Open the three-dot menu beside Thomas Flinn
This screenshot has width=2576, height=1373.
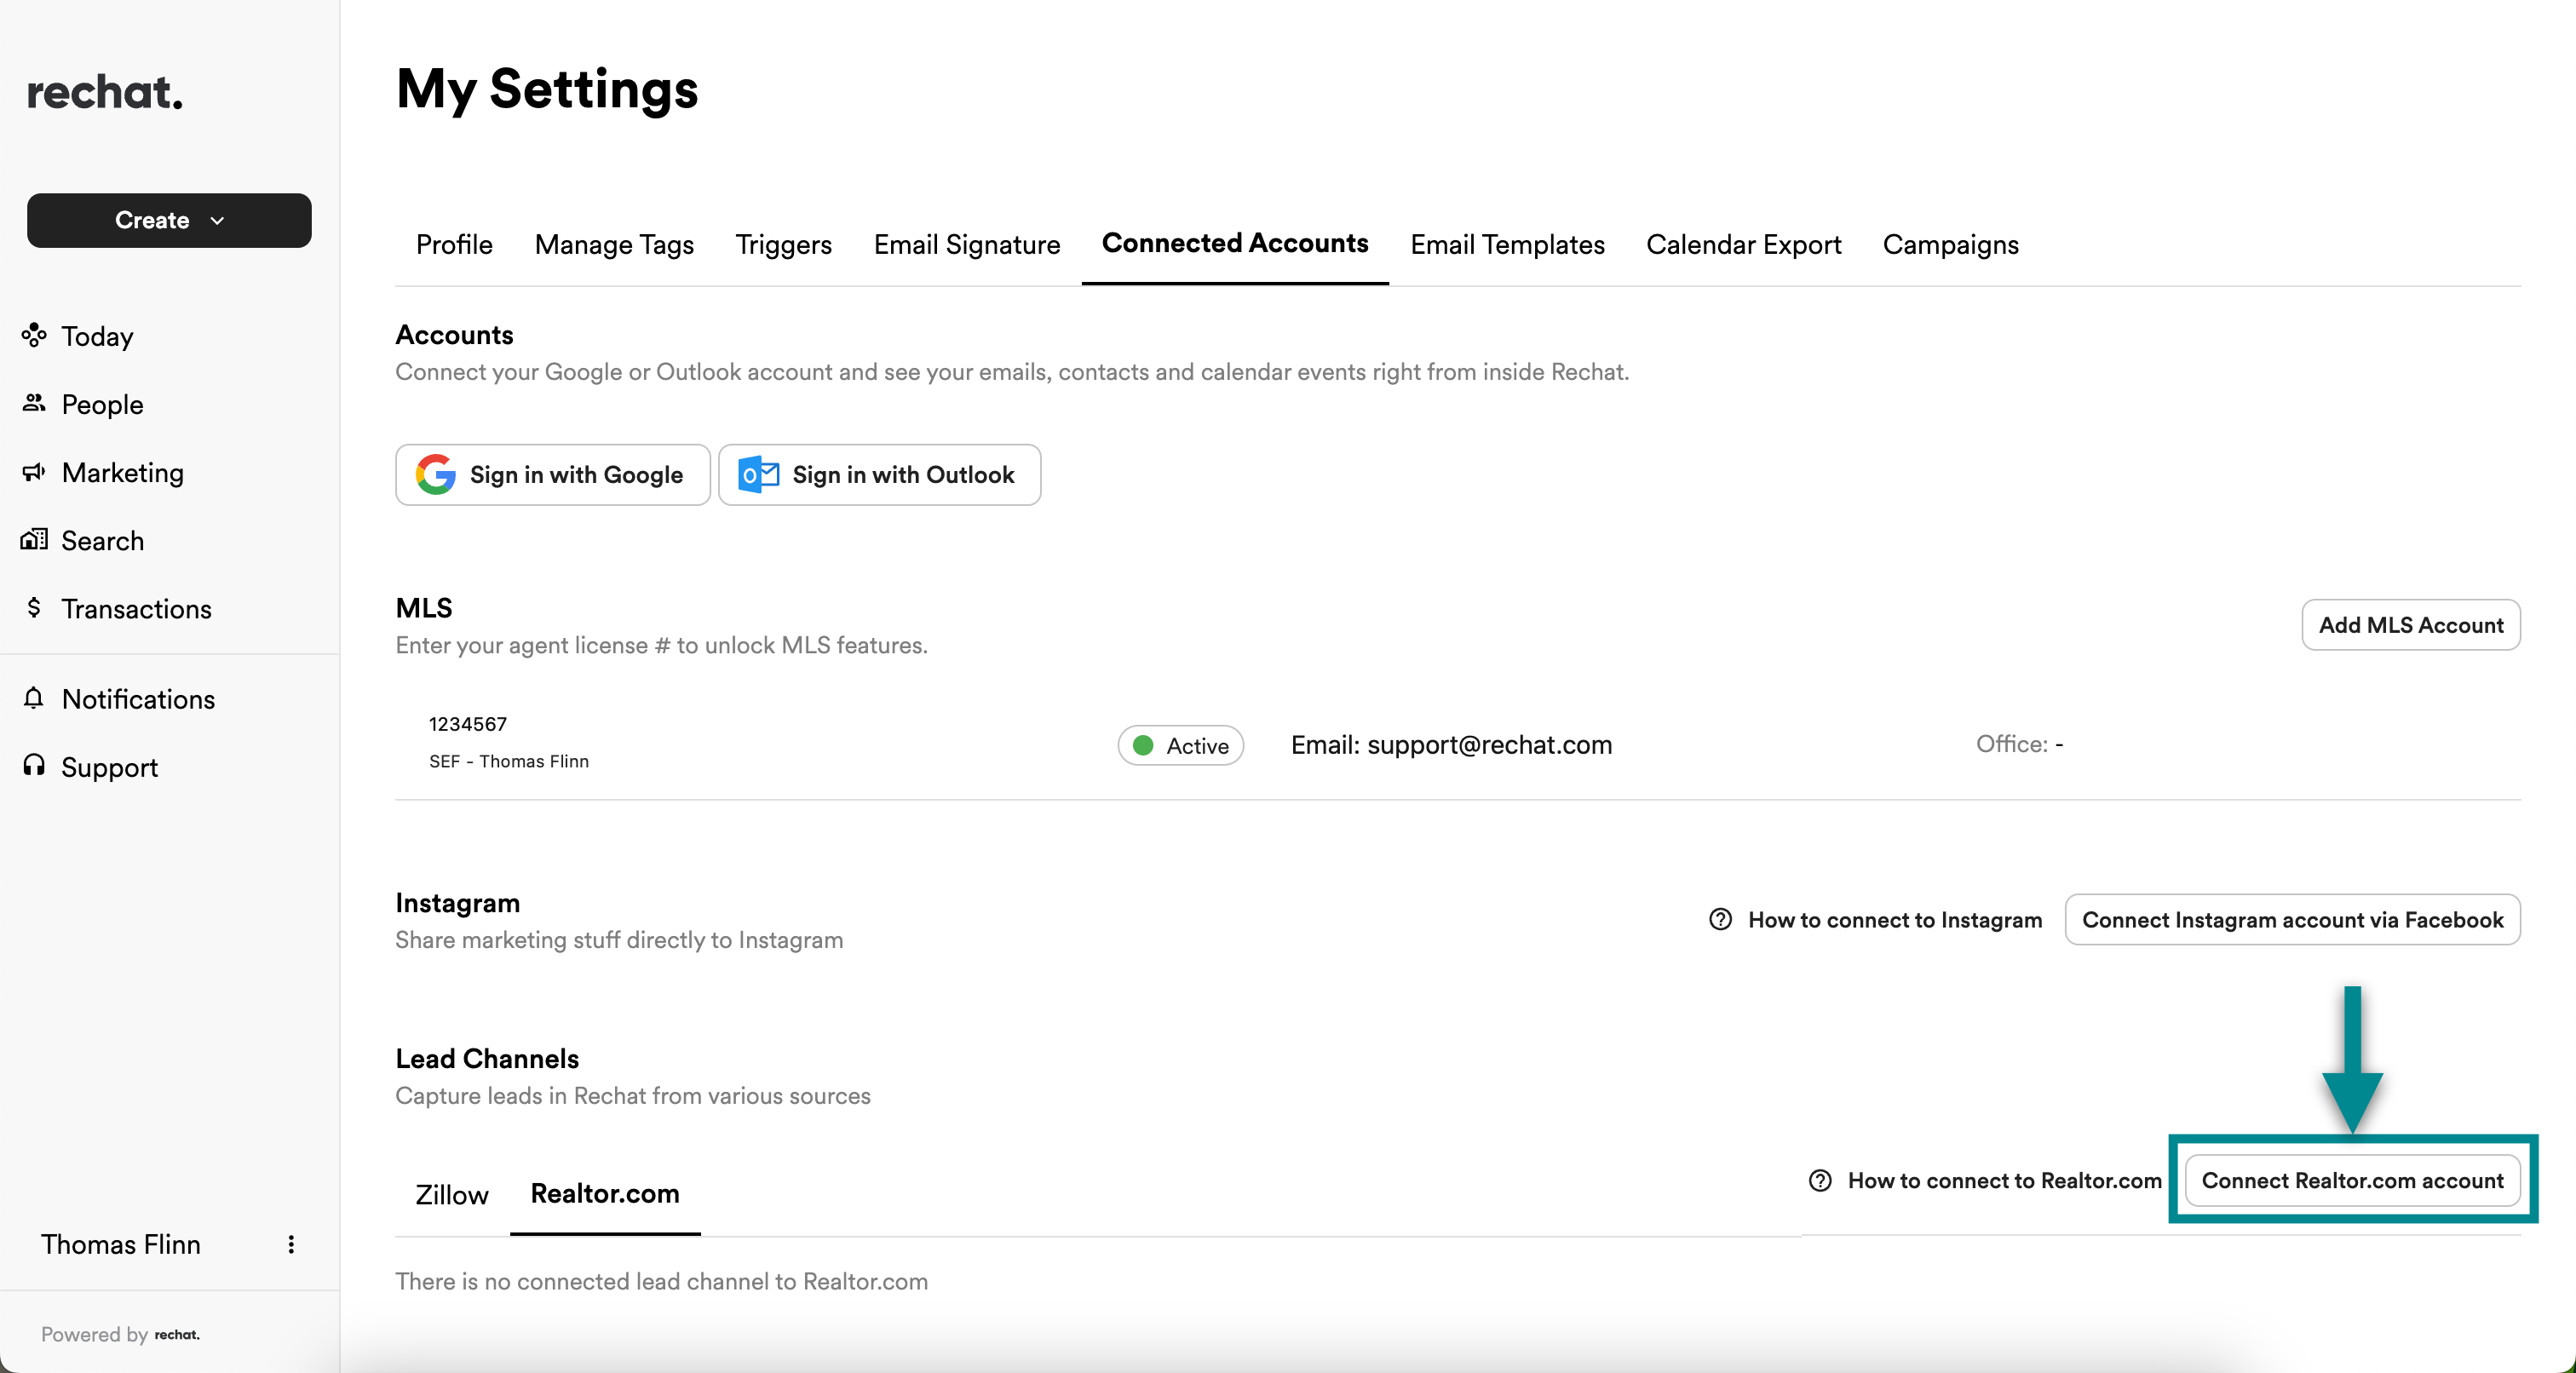click(x=291, y=1244)
